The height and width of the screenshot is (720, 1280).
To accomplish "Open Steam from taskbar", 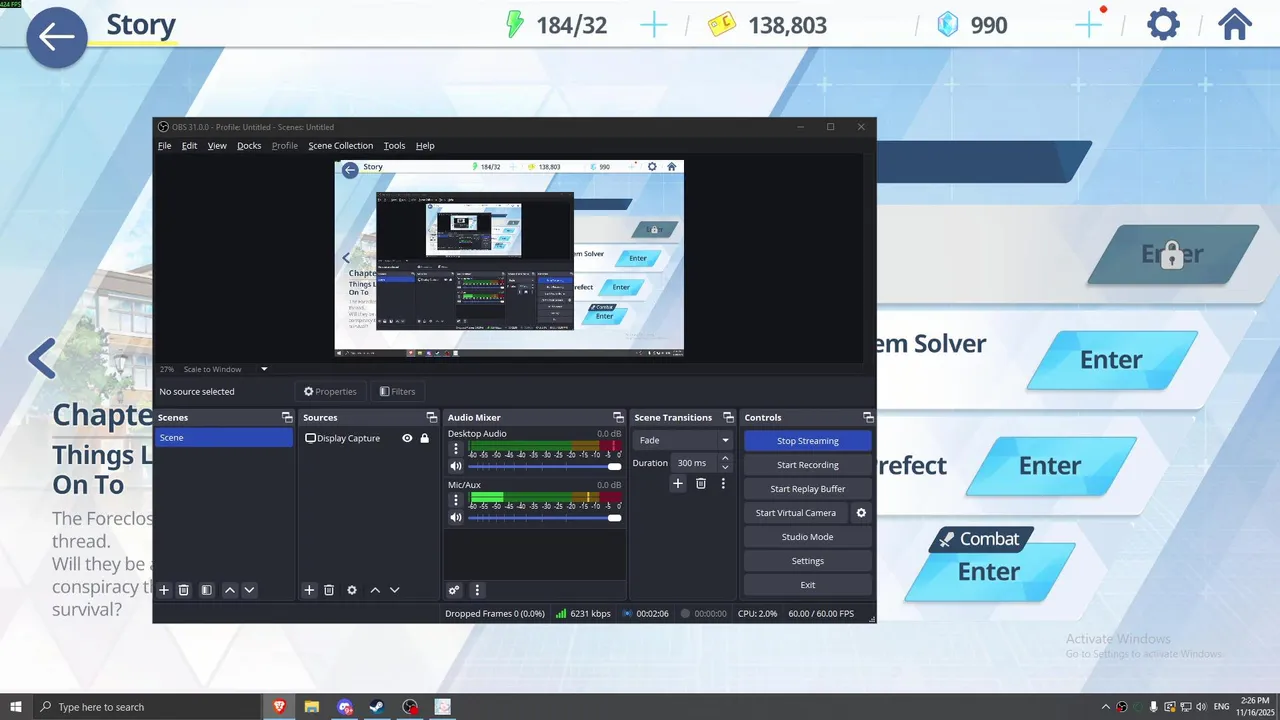I will point(377,707).
